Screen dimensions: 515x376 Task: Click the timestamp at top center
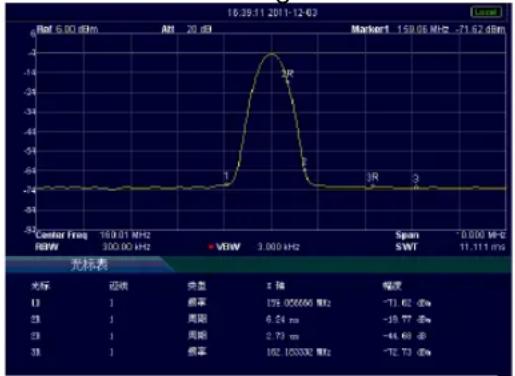(272, 13)
